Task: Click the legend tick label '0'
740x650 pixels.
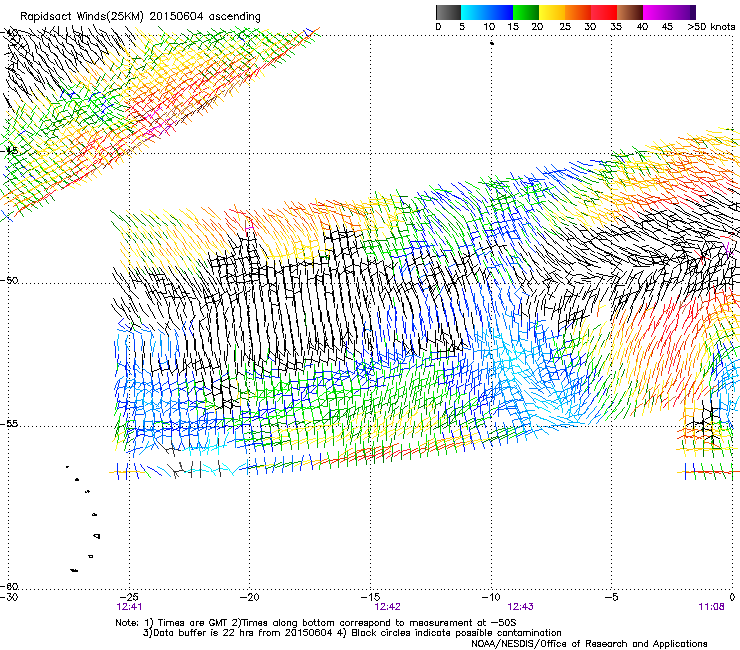Action: coord(438,27)
